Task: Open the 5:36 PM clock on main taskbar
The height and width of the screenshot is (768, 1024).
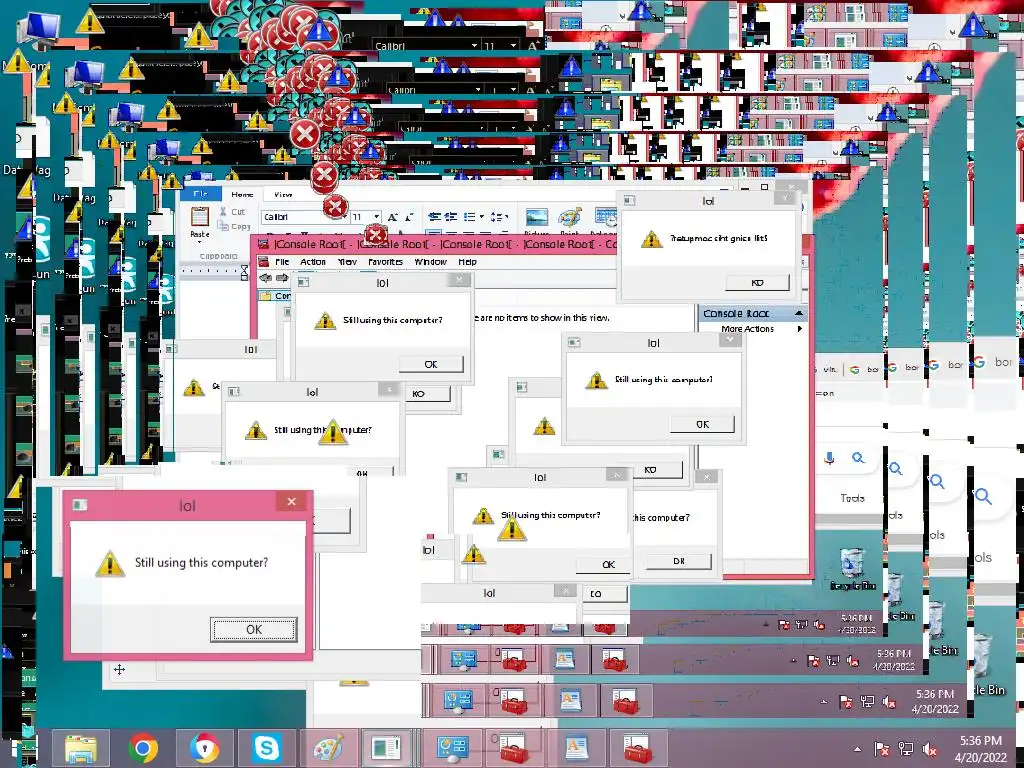Action: [980, 749]
